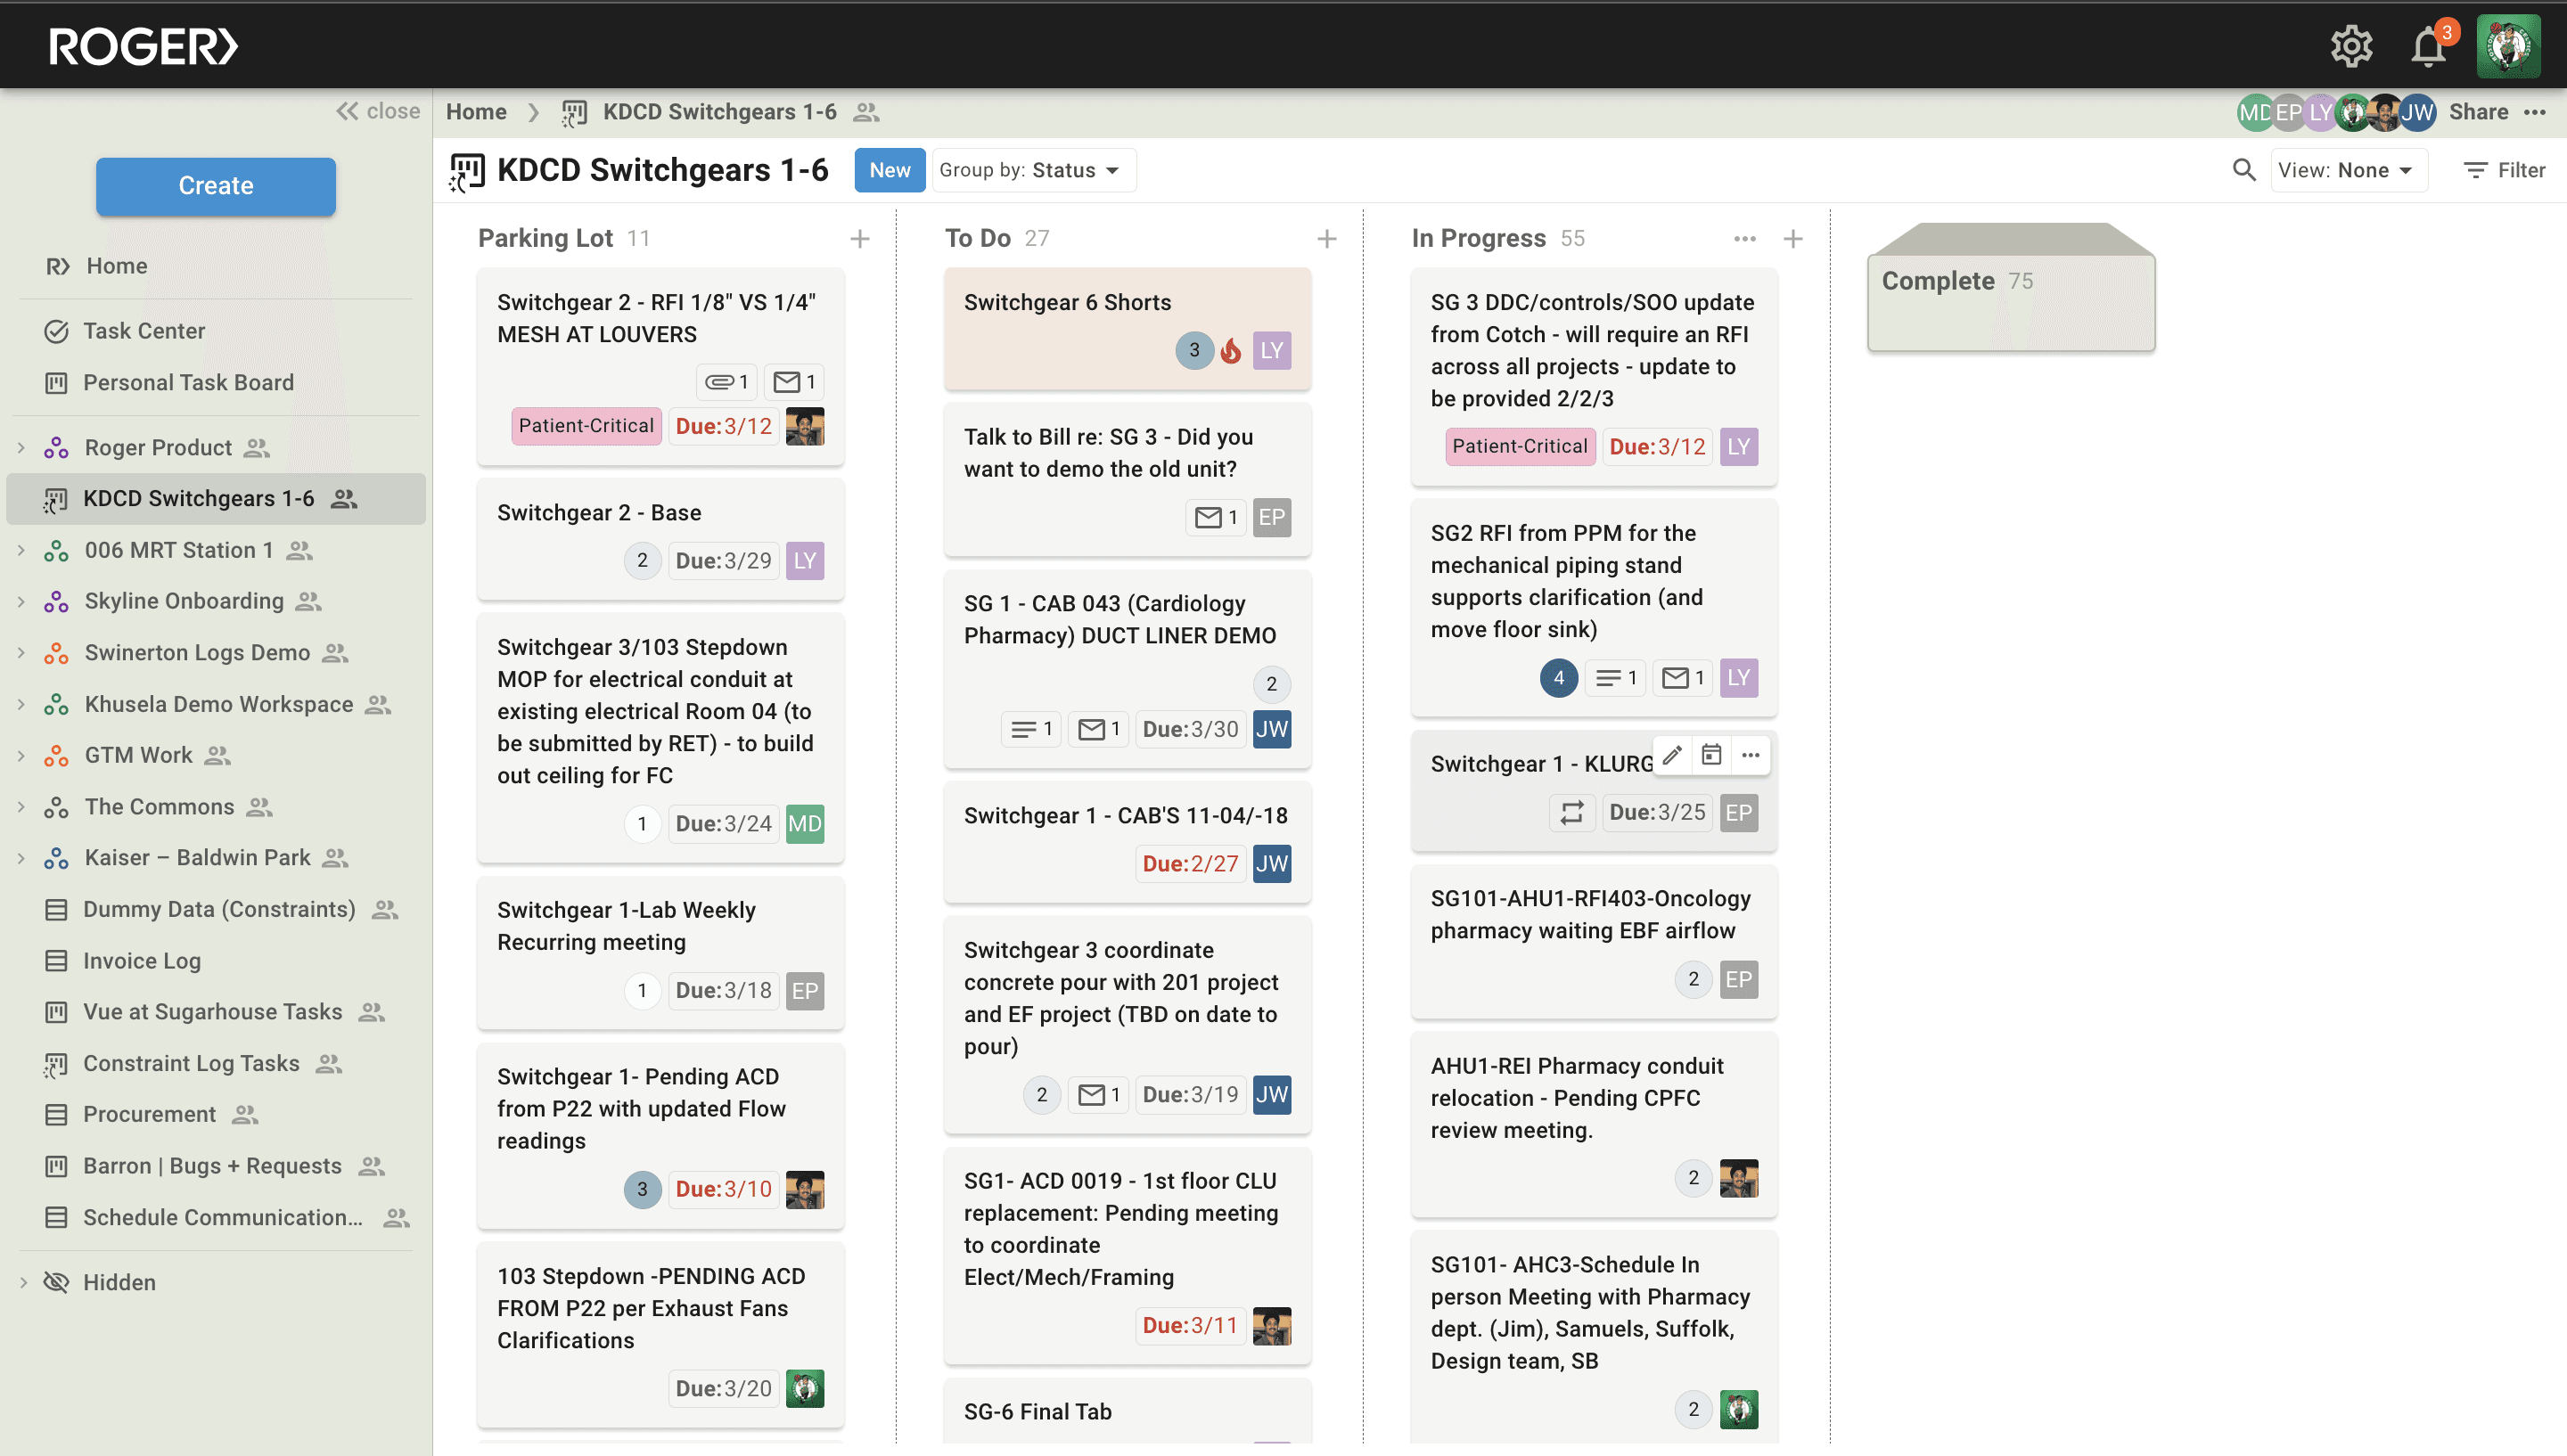The image size is (2567, 1456).
Task: Click the Share button
Action: [x=2478, y=112]
